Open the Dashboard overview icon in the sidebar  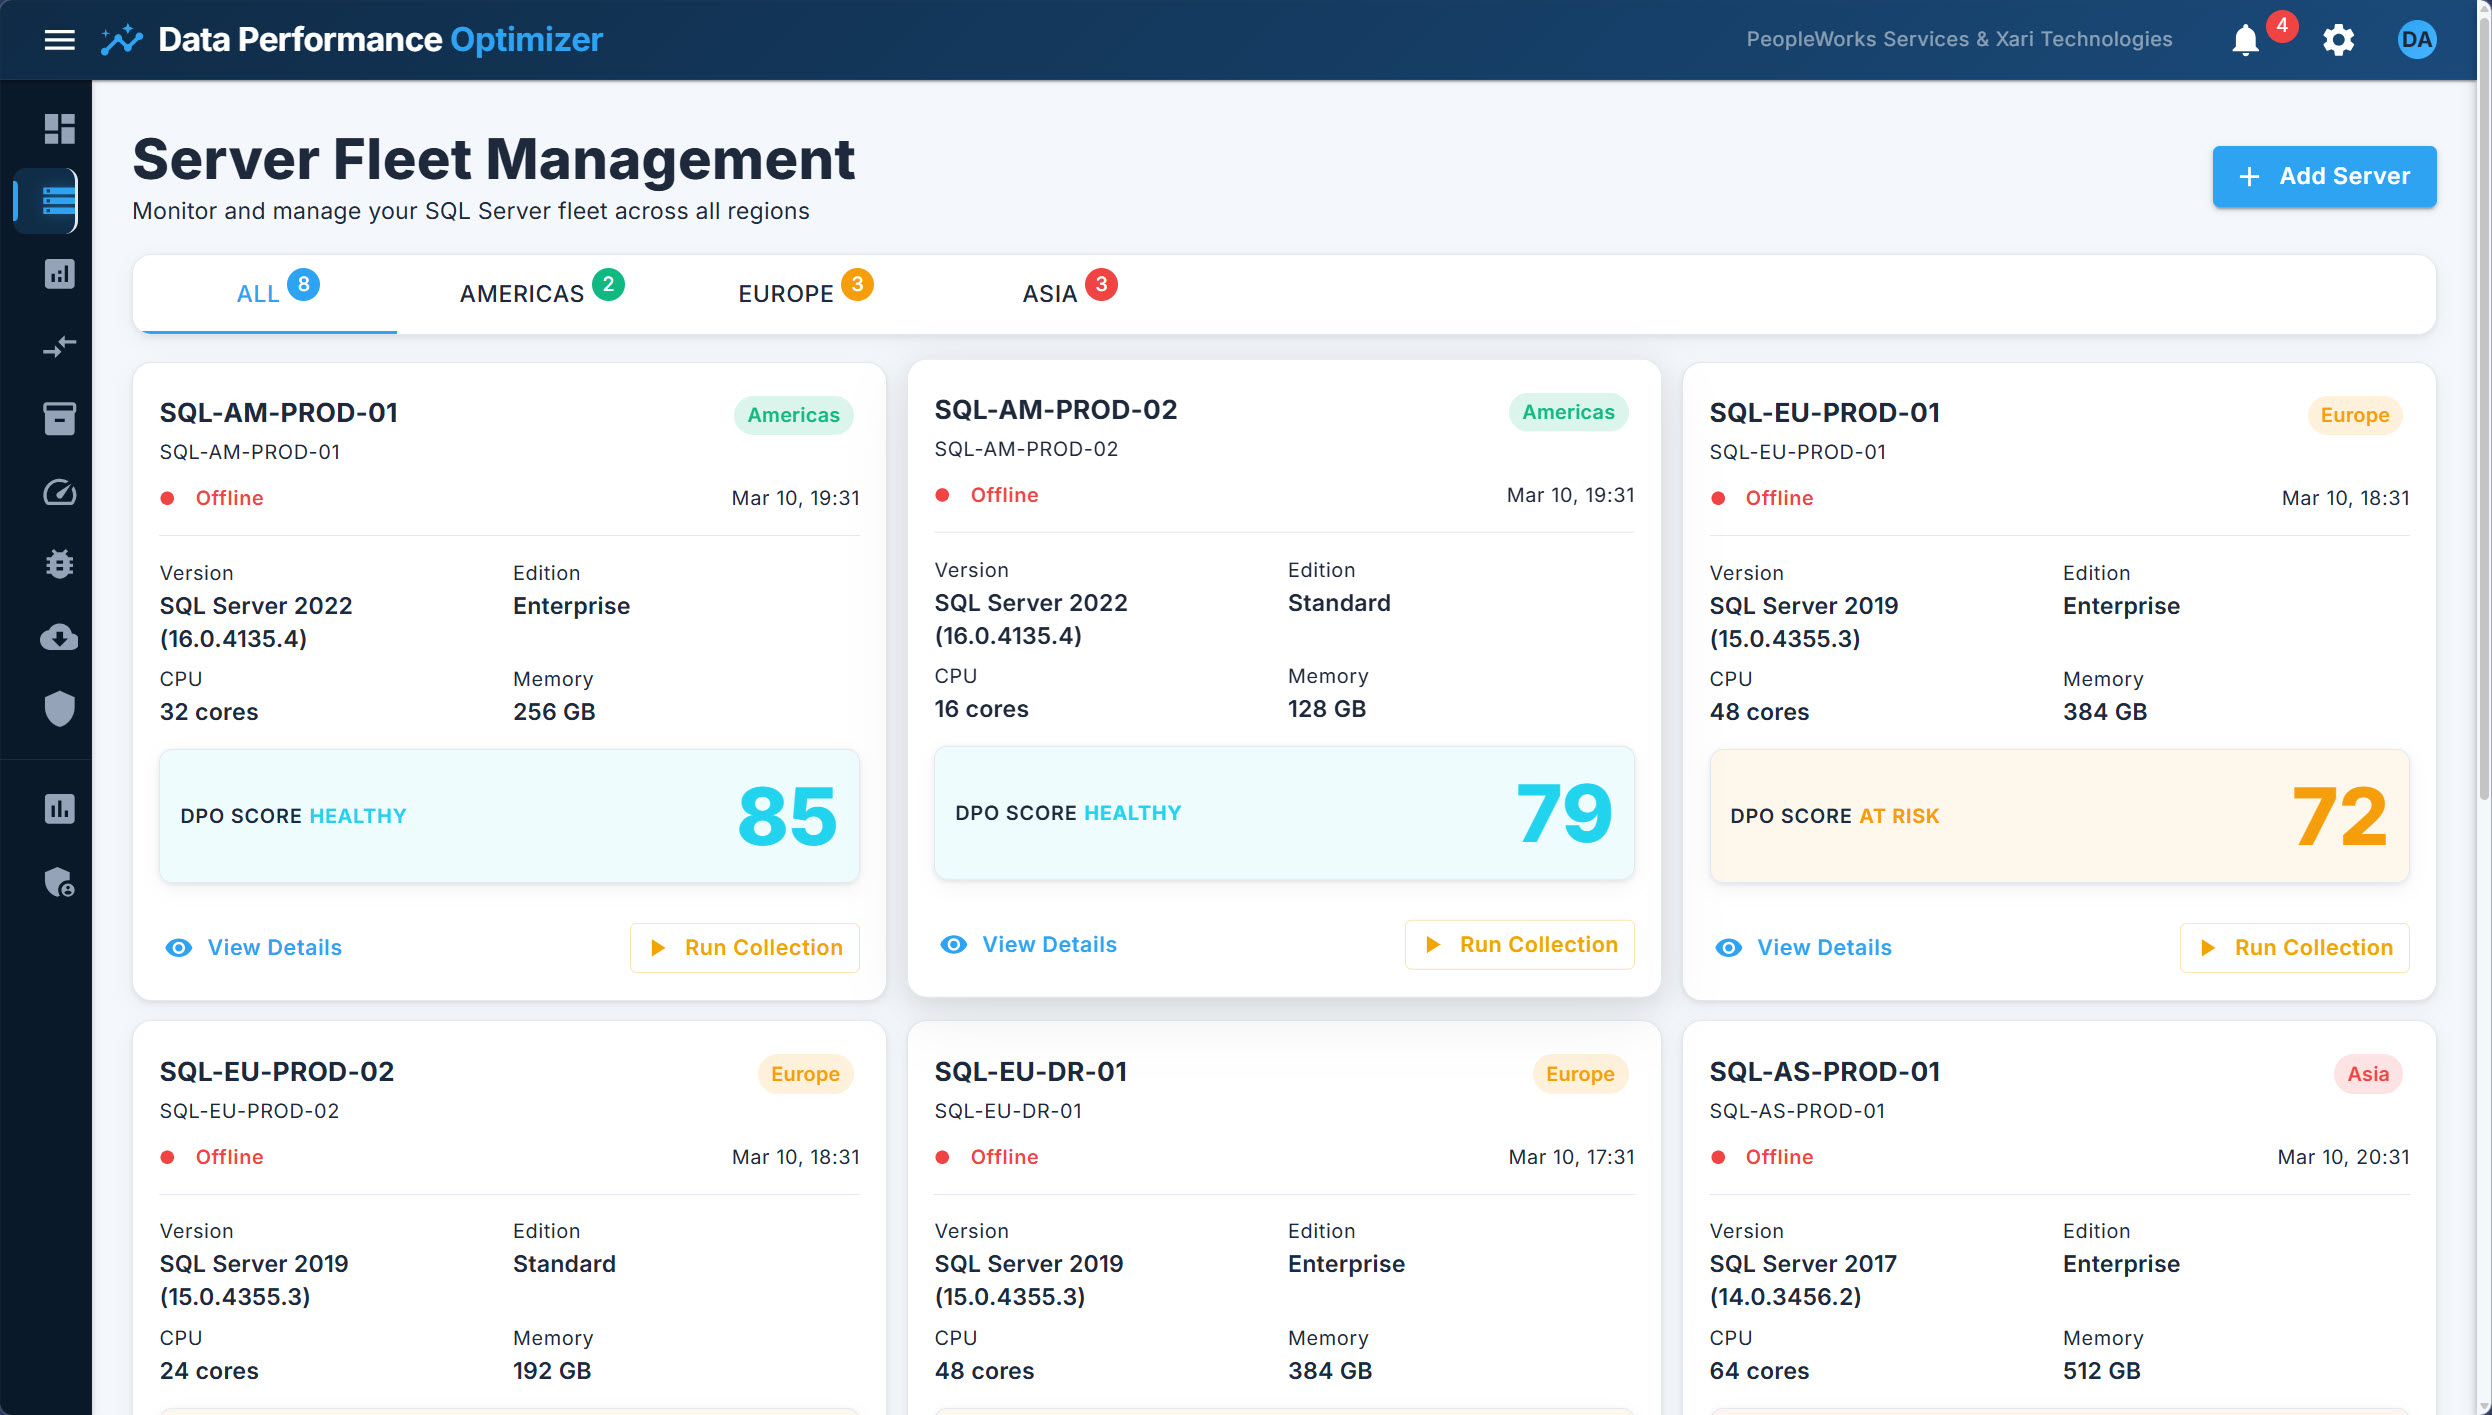click(x=59, y=128)
